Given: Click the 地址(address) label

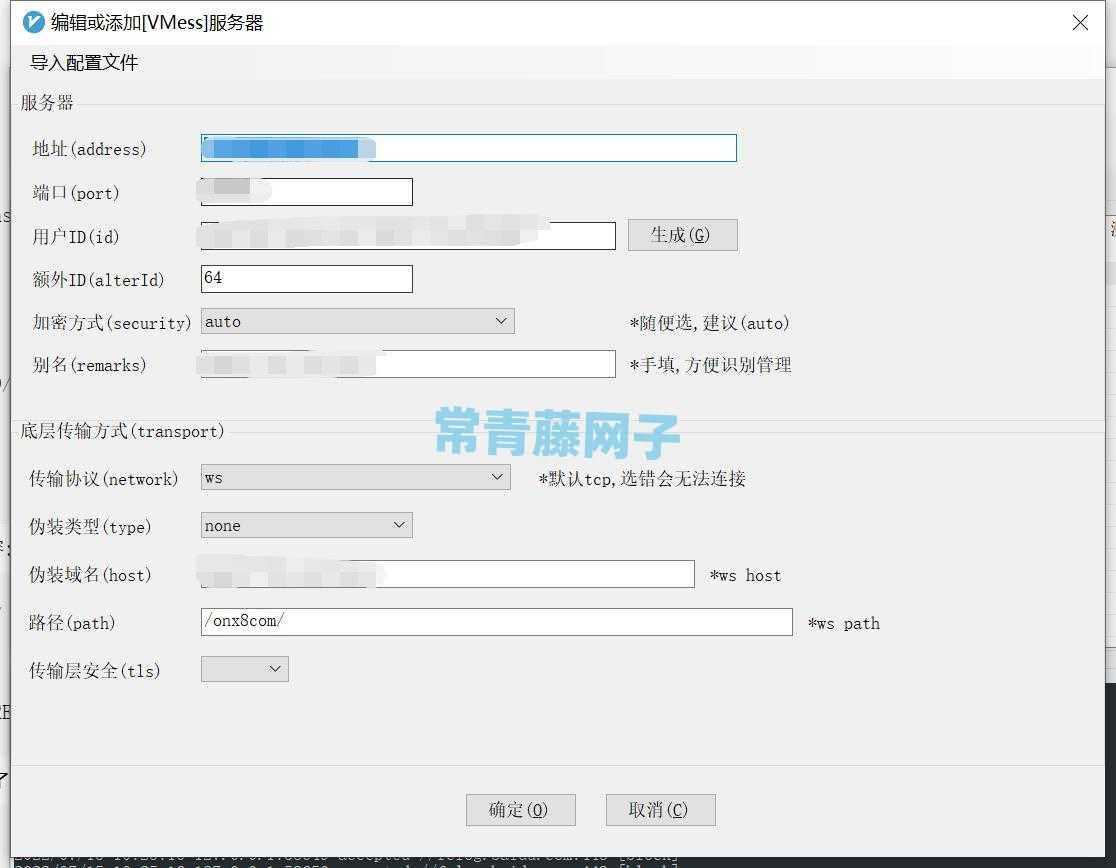Looking at the screenshot, I should click(90, 149).
